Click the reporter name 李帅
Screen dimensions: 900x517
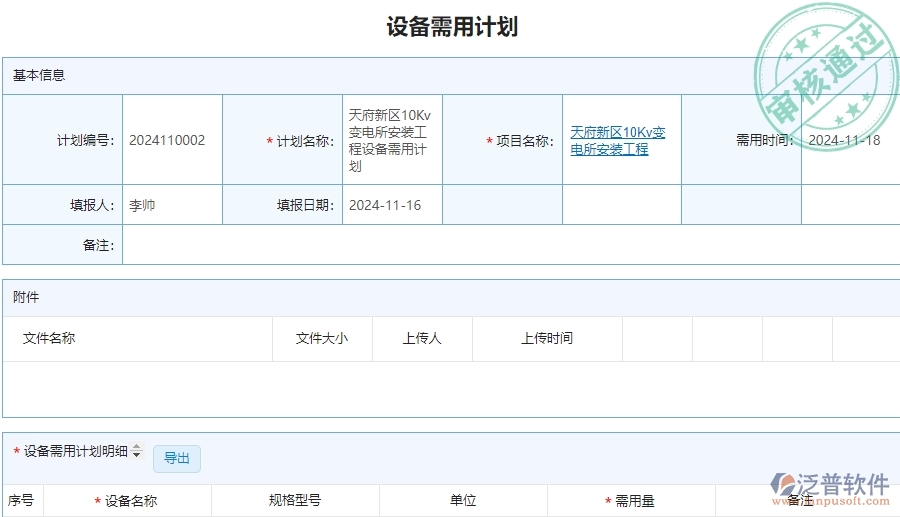coord(142,205)
